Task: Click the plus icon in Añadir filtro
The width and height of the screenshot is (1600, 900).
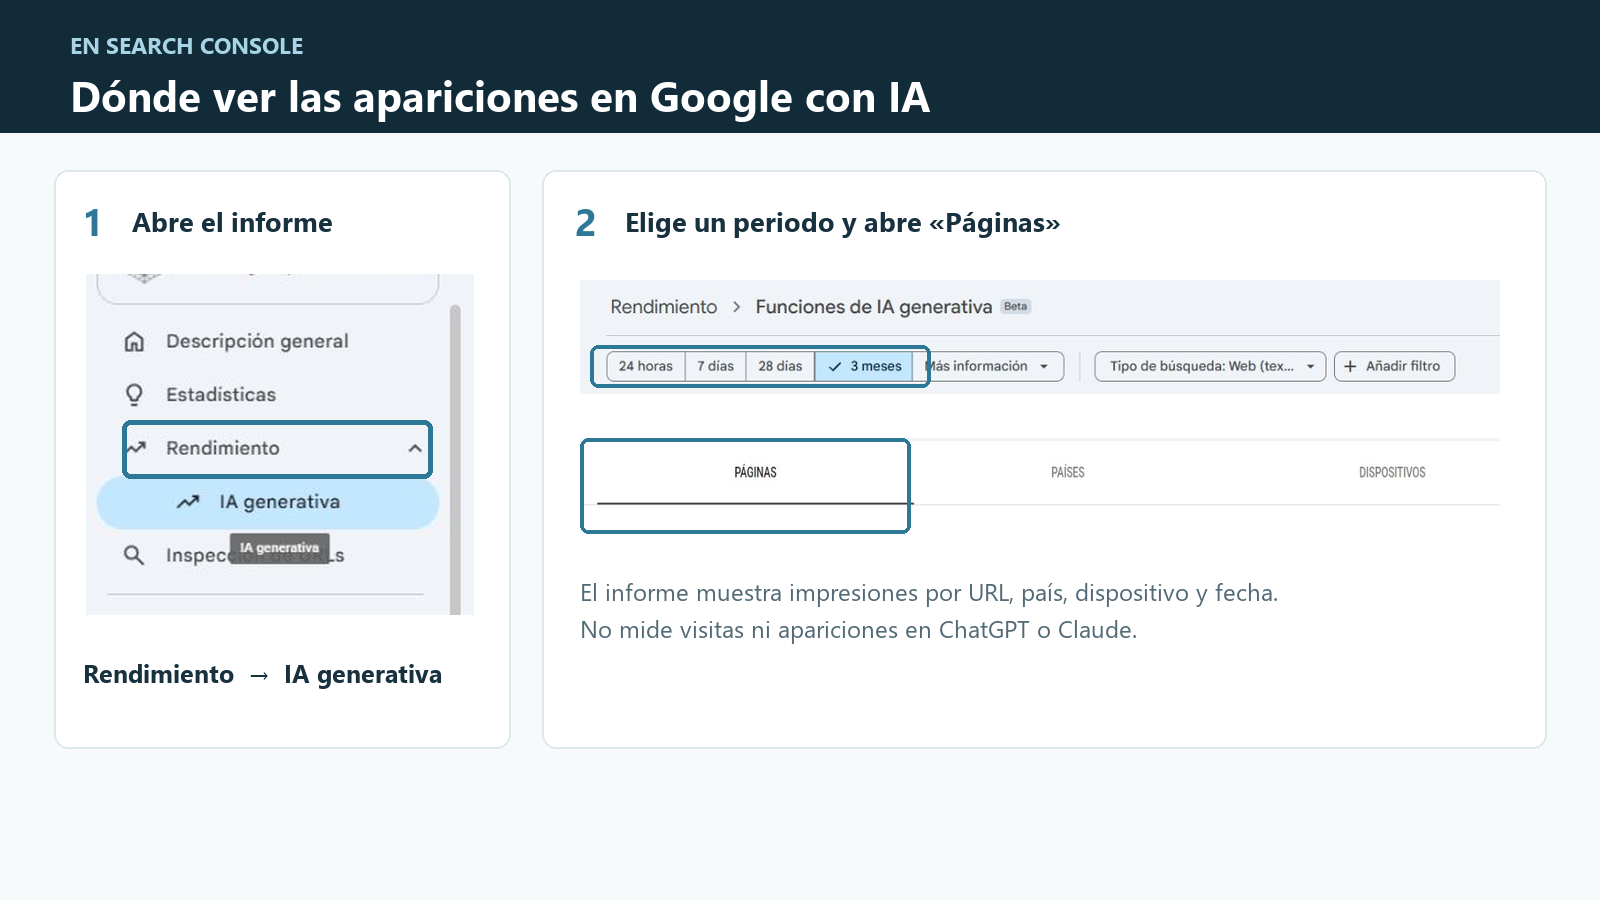Action: [1350, 366]
